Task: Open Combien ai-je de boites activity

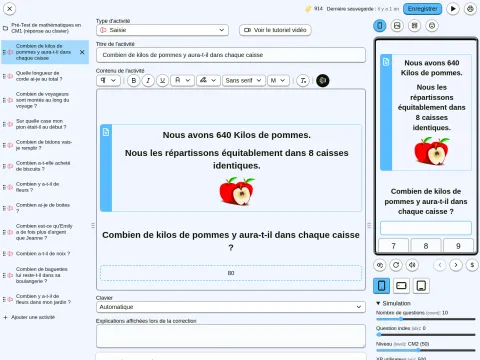Action: (43, 208)
